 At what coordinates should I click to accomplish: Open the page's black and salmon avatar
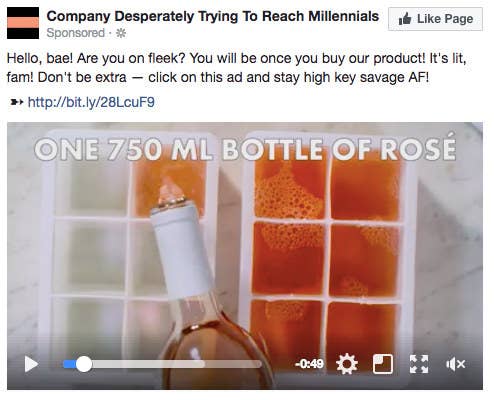click(x=23, y=23)
